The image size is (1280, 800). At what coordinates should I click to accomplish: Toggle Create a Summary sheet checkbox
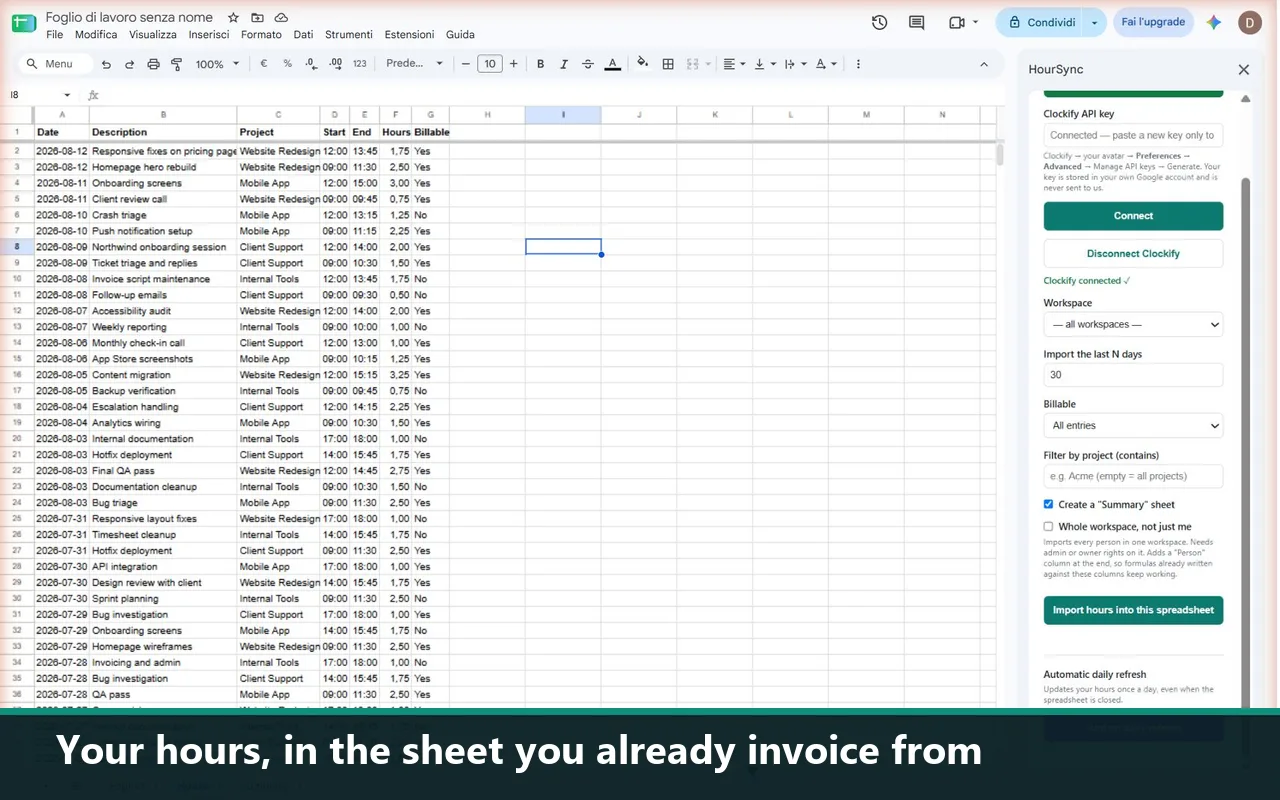pos(1048,504)
